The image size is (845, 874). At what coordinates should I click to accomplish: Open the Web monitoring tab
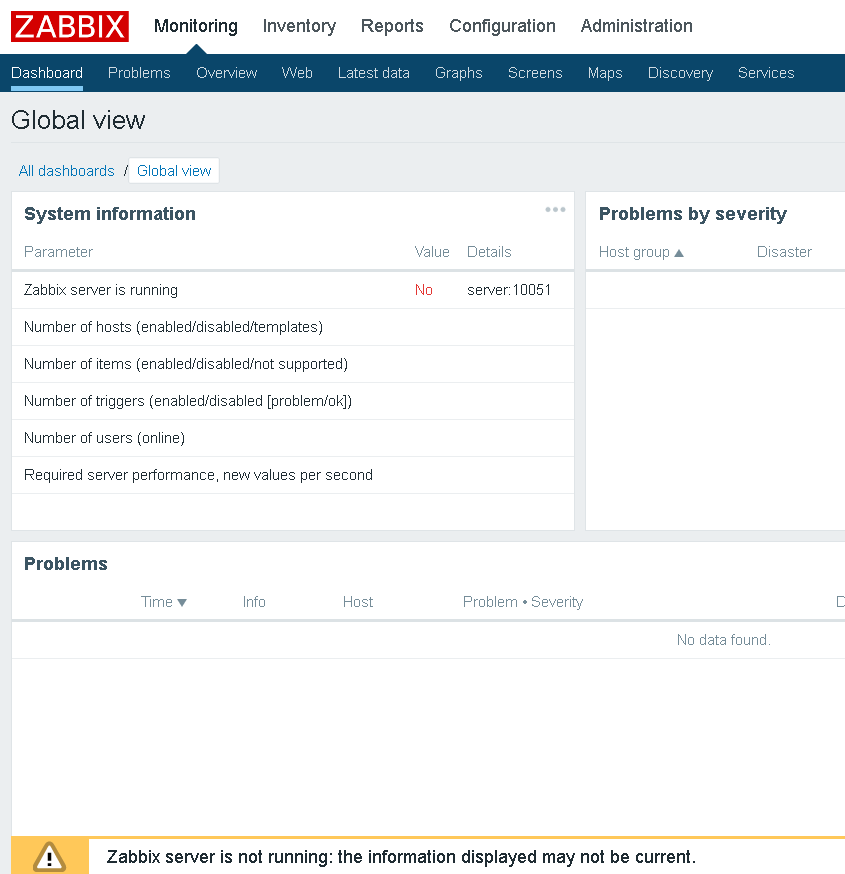pyautogui.click(x=297, y=72)
